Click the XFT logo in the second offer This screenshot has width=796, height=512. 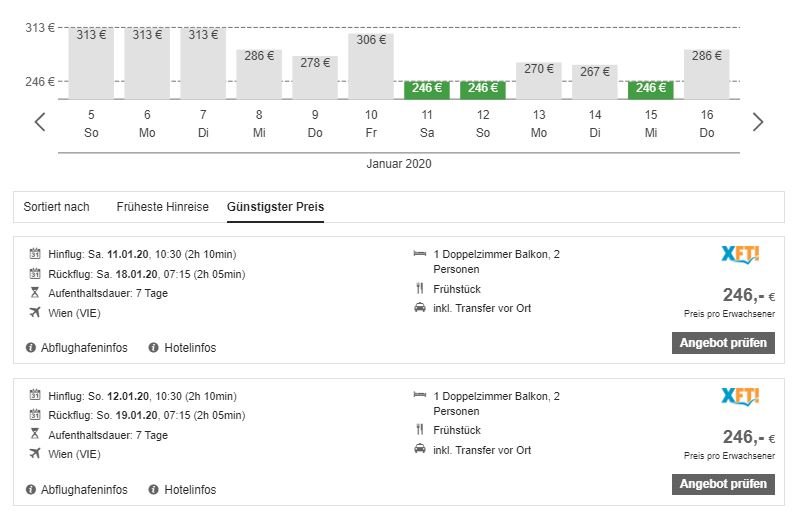(x=740, y=396)
